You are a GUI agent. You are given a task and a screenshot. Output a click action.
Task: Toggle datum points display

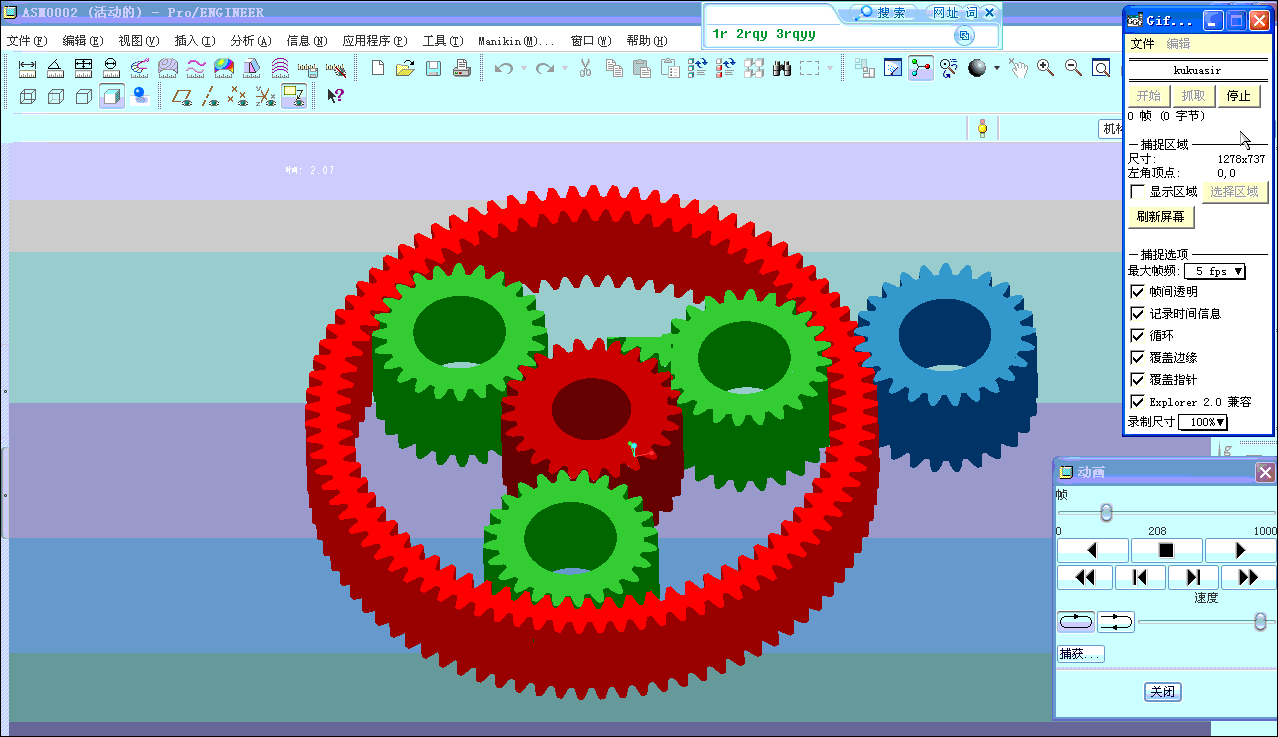pyautogui.click(x=237, y=96)
